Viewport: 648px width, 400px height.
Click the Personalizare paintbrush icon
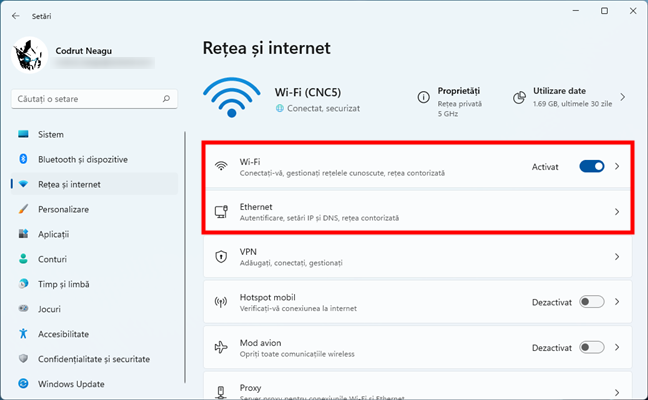click(24, 209)
